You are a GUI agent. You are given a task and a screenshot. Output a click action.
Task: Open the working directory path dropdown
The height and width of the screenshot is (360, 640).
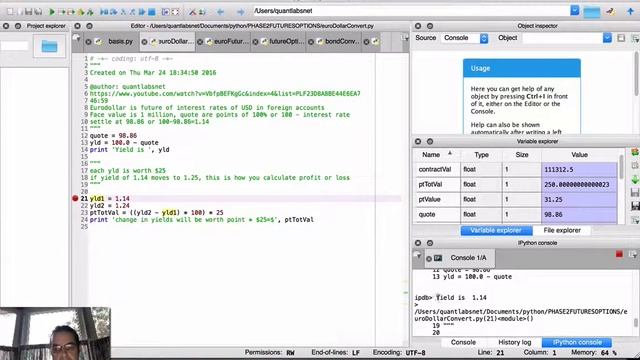coord(575,11)
